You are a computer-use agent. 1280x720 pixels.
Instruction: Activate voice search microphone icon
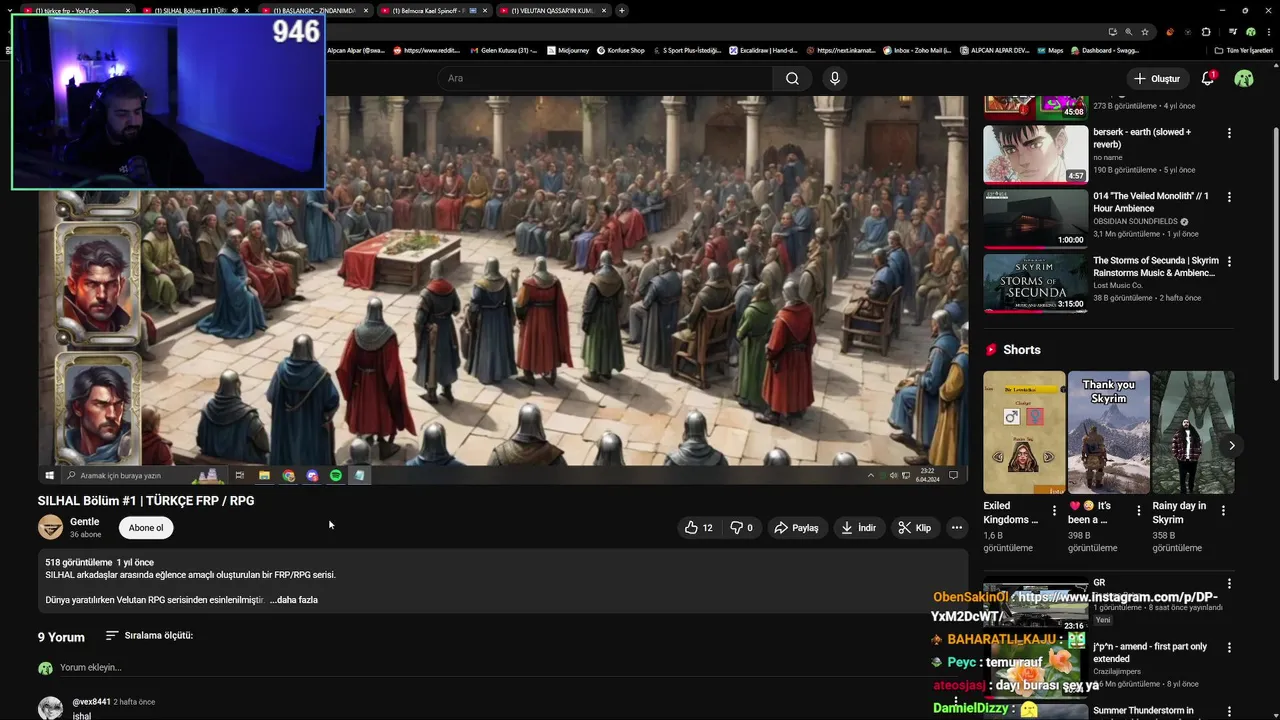pos(835,78)
